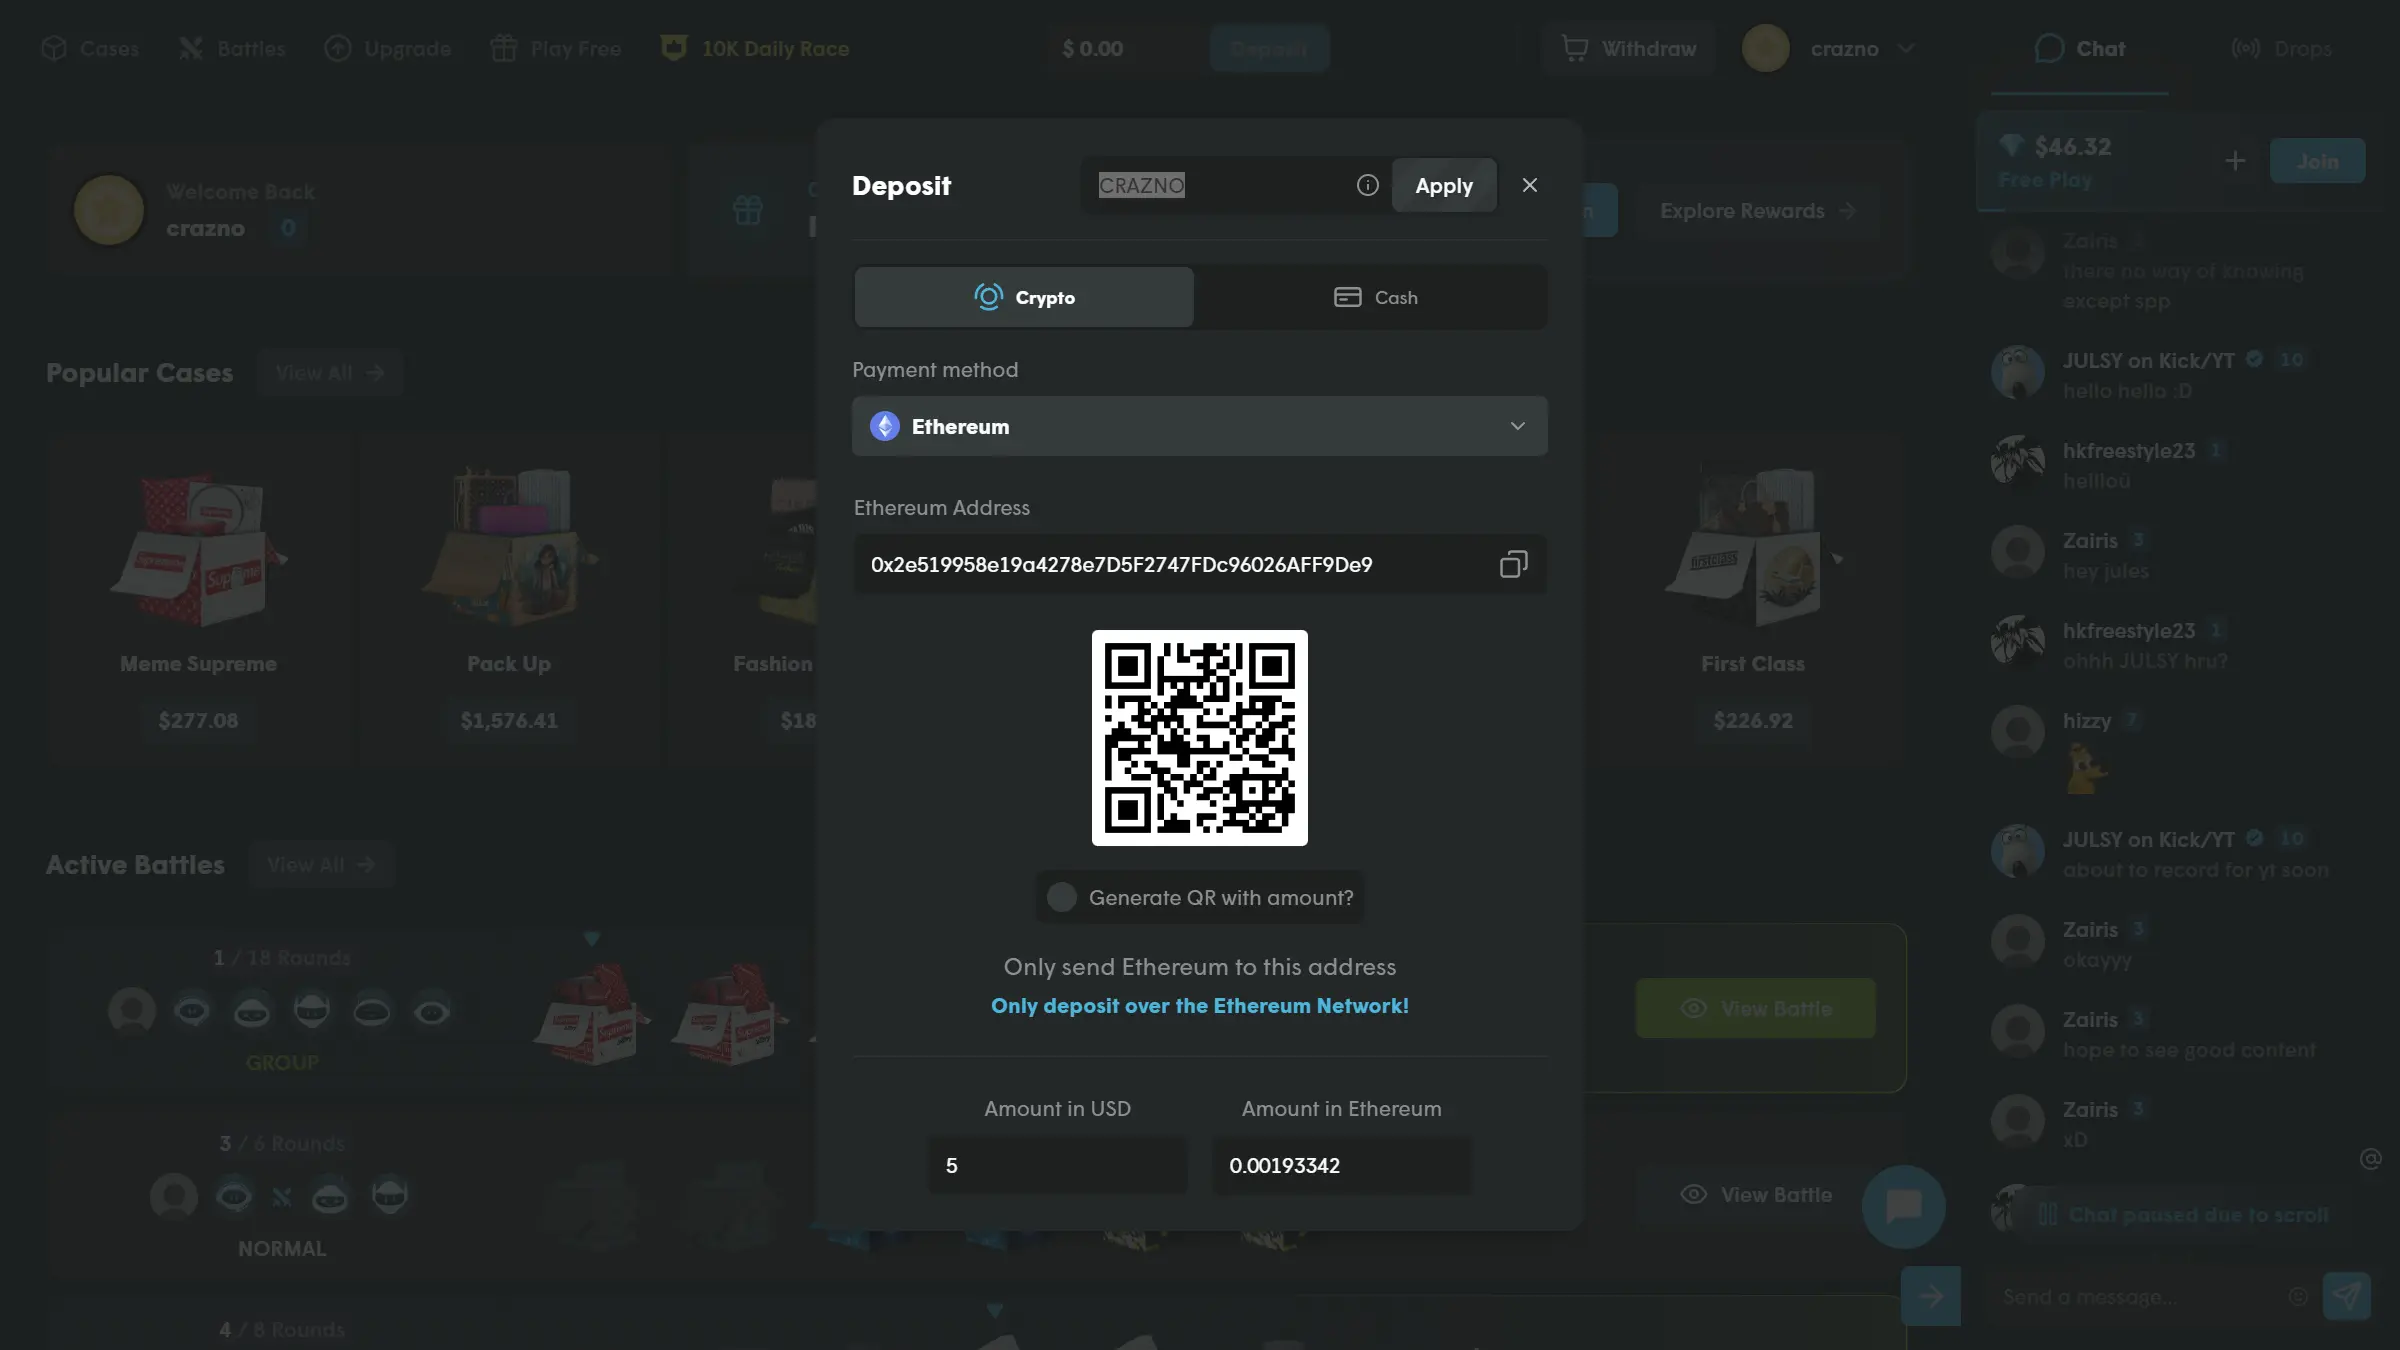
Task: Open Play Free in the top navigation
Action: coord(556,48)
